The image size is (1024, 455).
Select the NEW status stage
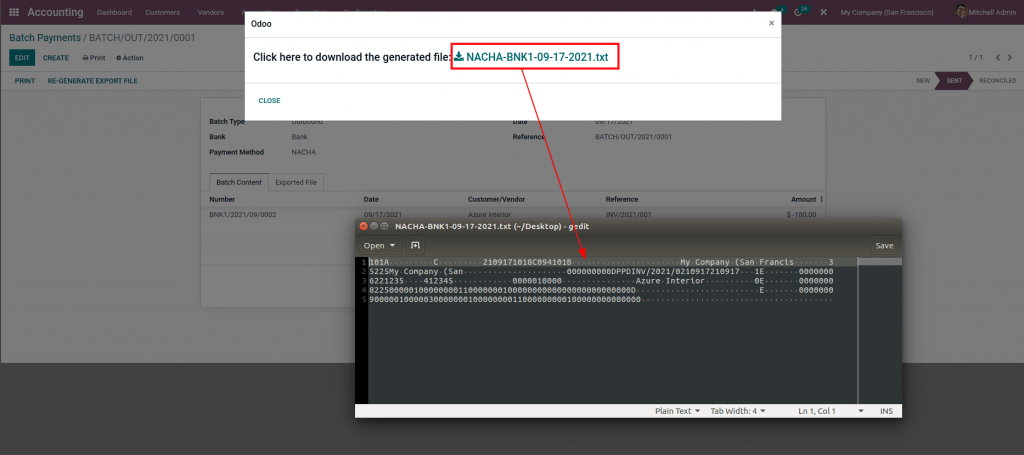point(923,81)
